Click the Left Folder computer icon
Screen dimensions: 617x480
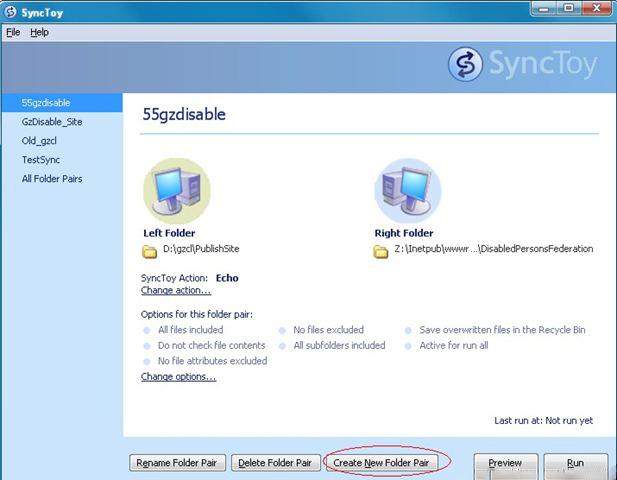coord(177,191)
